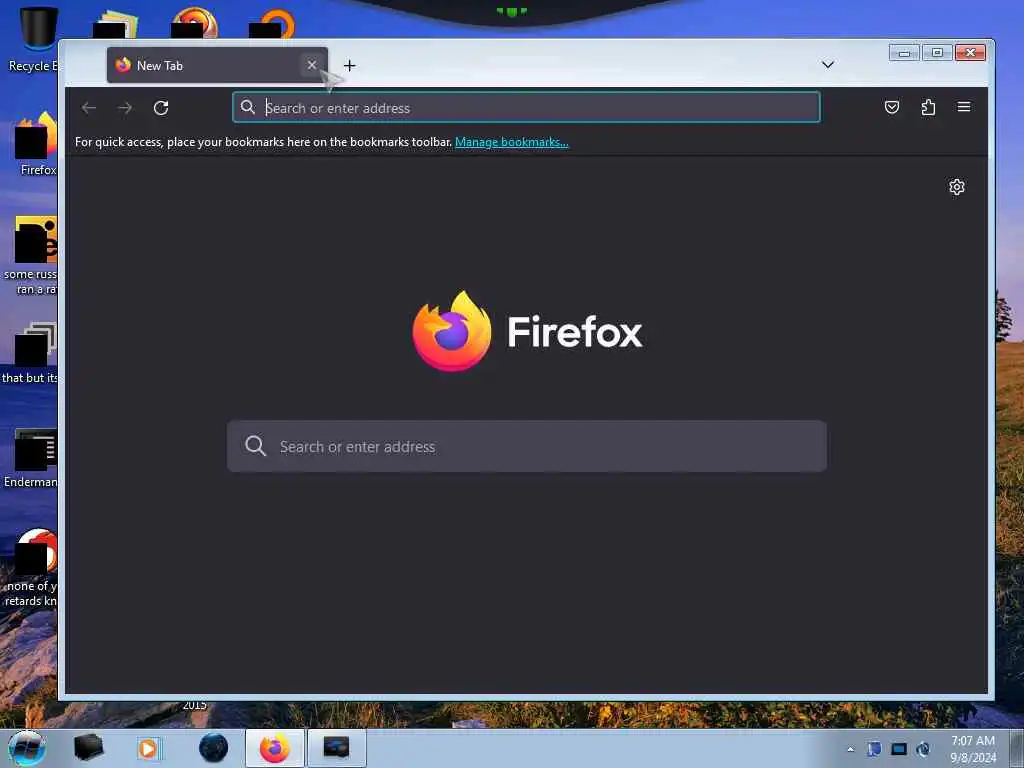Screen dimensions: 1024x768
Task: Focus the top address bar
Action: pos(526,107)
